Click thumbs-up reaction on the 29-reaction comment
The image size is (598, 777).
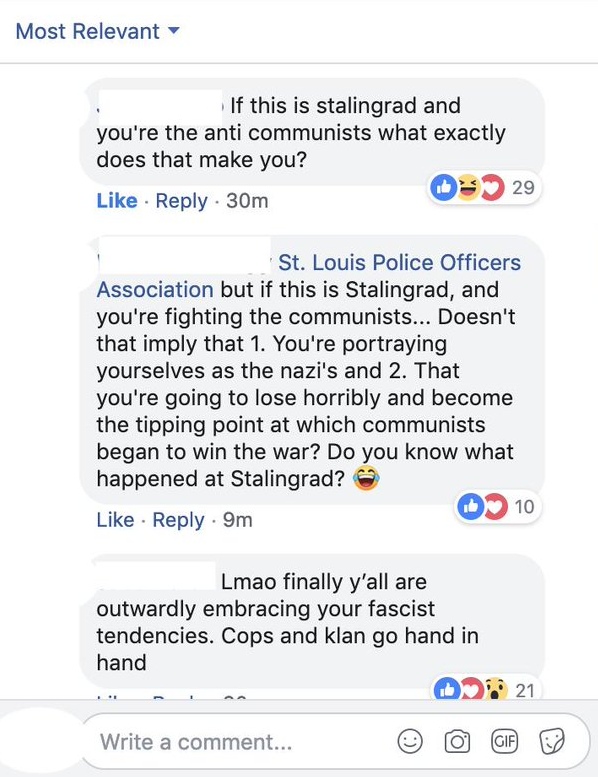[443, 187]
